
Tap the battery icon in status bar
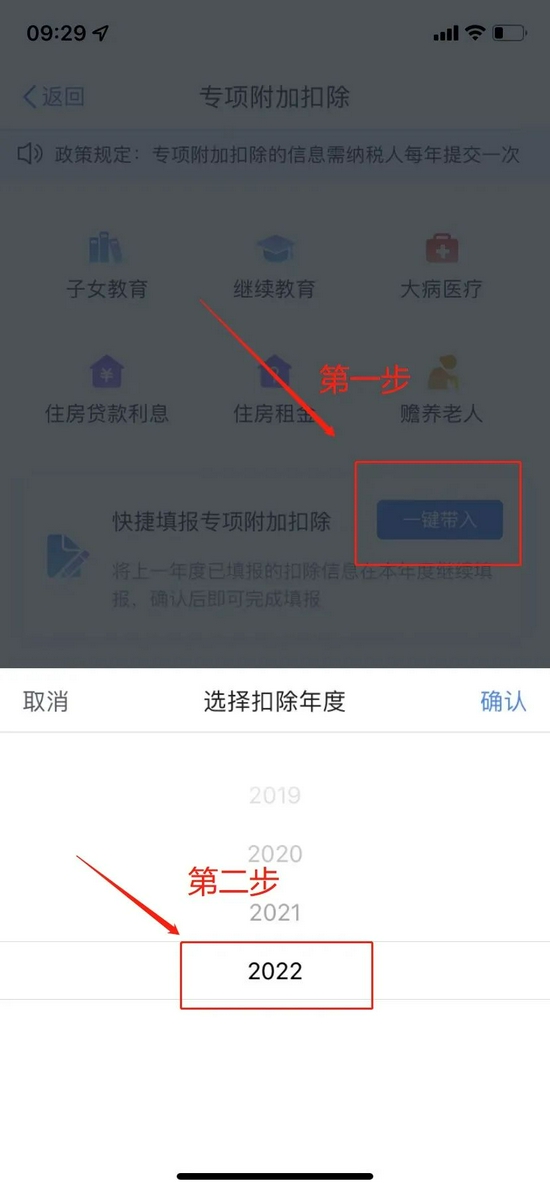509,33
